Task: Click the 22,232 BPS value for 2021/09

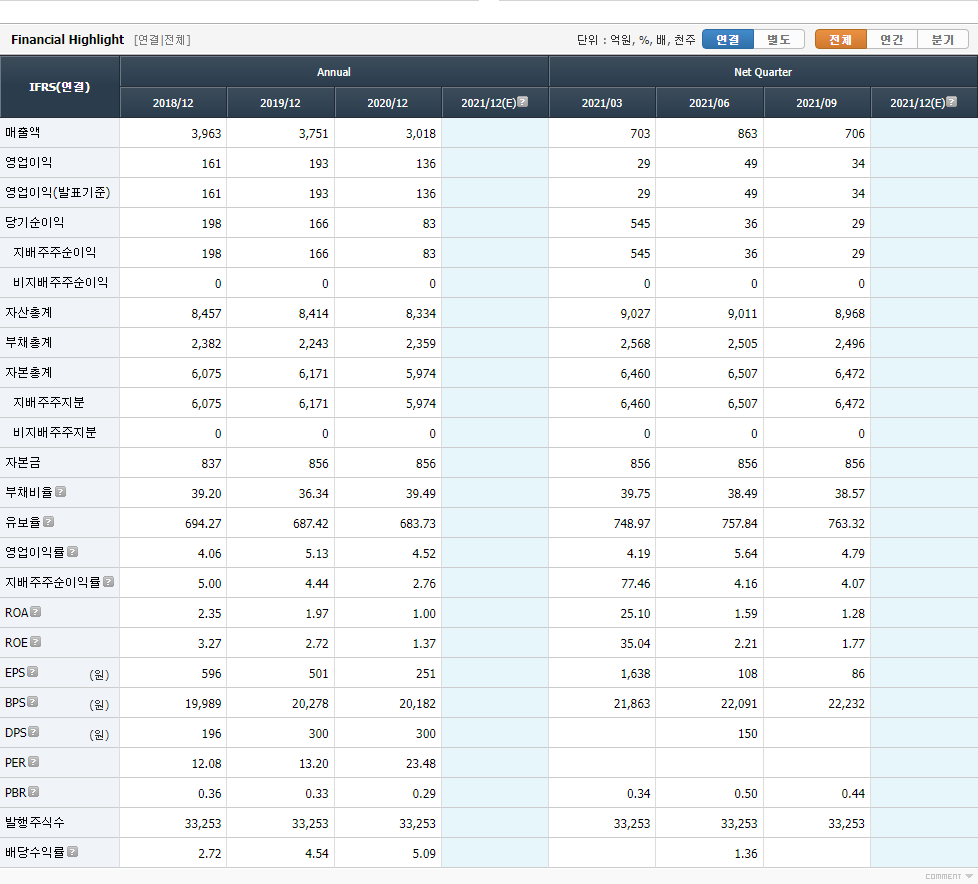Action: click(x=846, y=703)
